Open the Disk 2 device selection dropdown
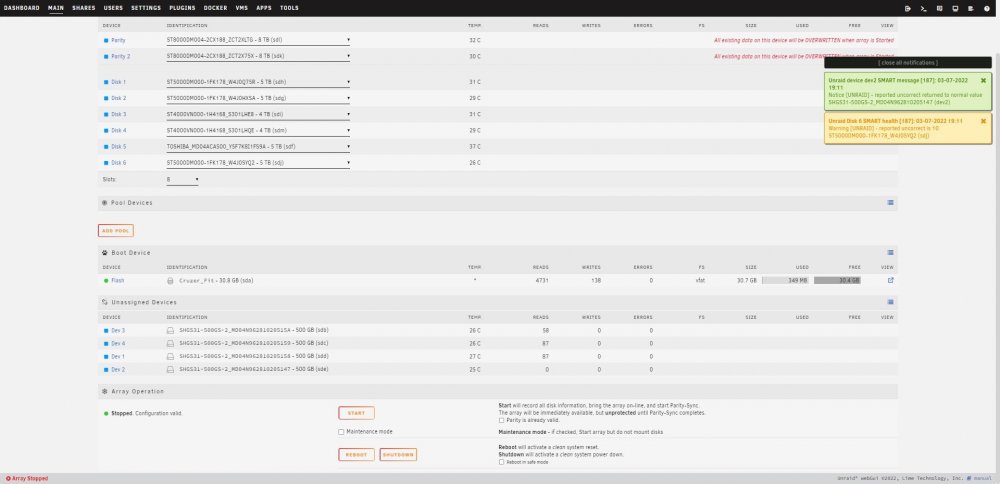Screen dimensions: 1000x484 (x=258, y=98)
